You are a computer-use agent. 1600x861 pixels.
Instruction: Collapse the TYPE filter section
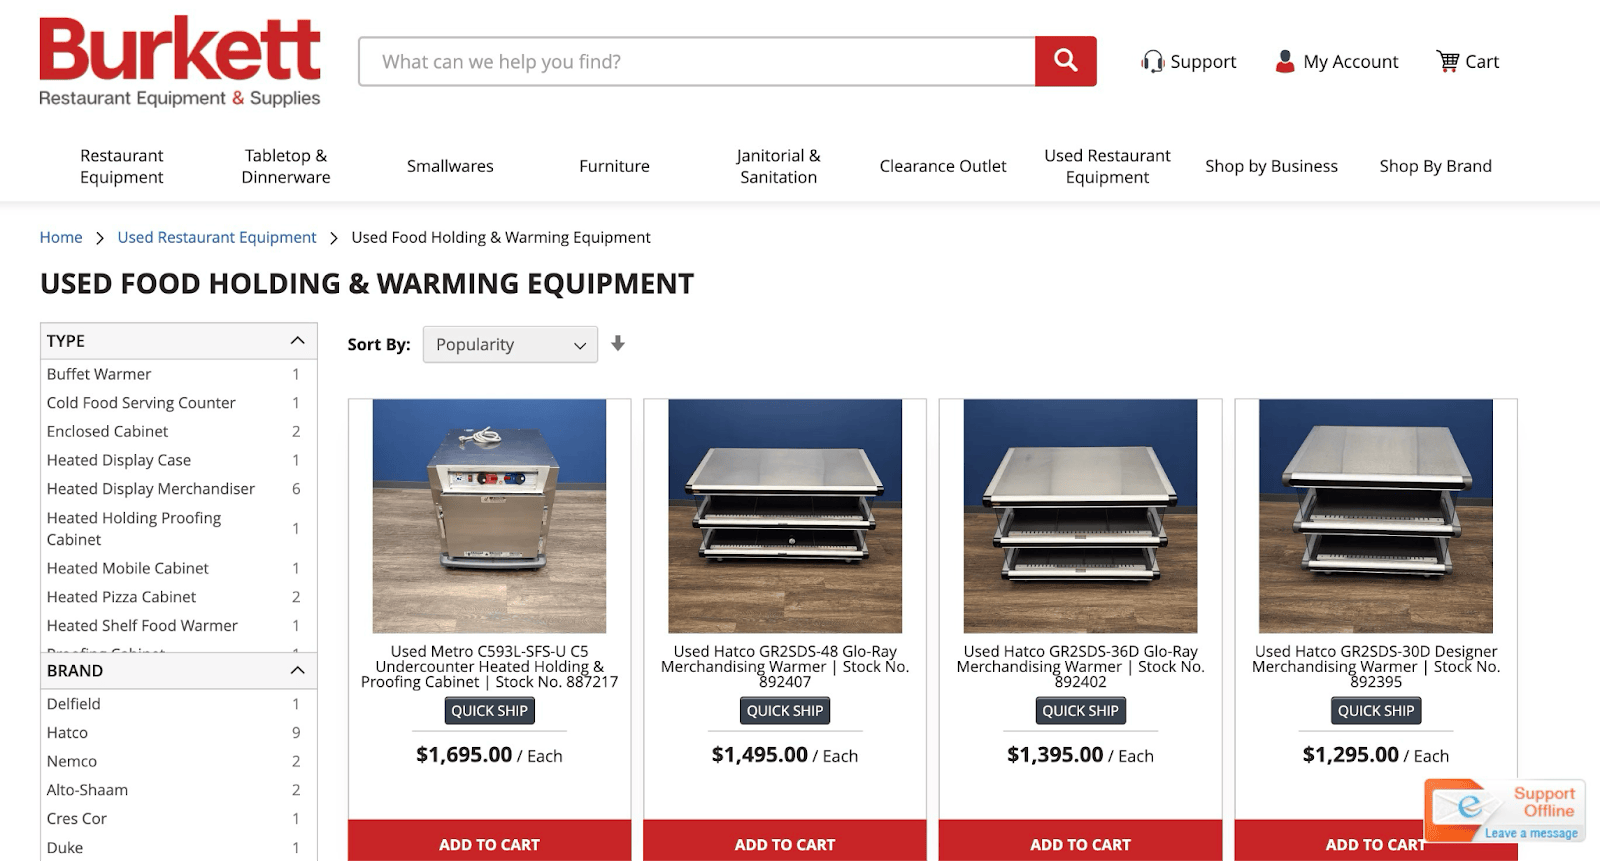[297, 341]
